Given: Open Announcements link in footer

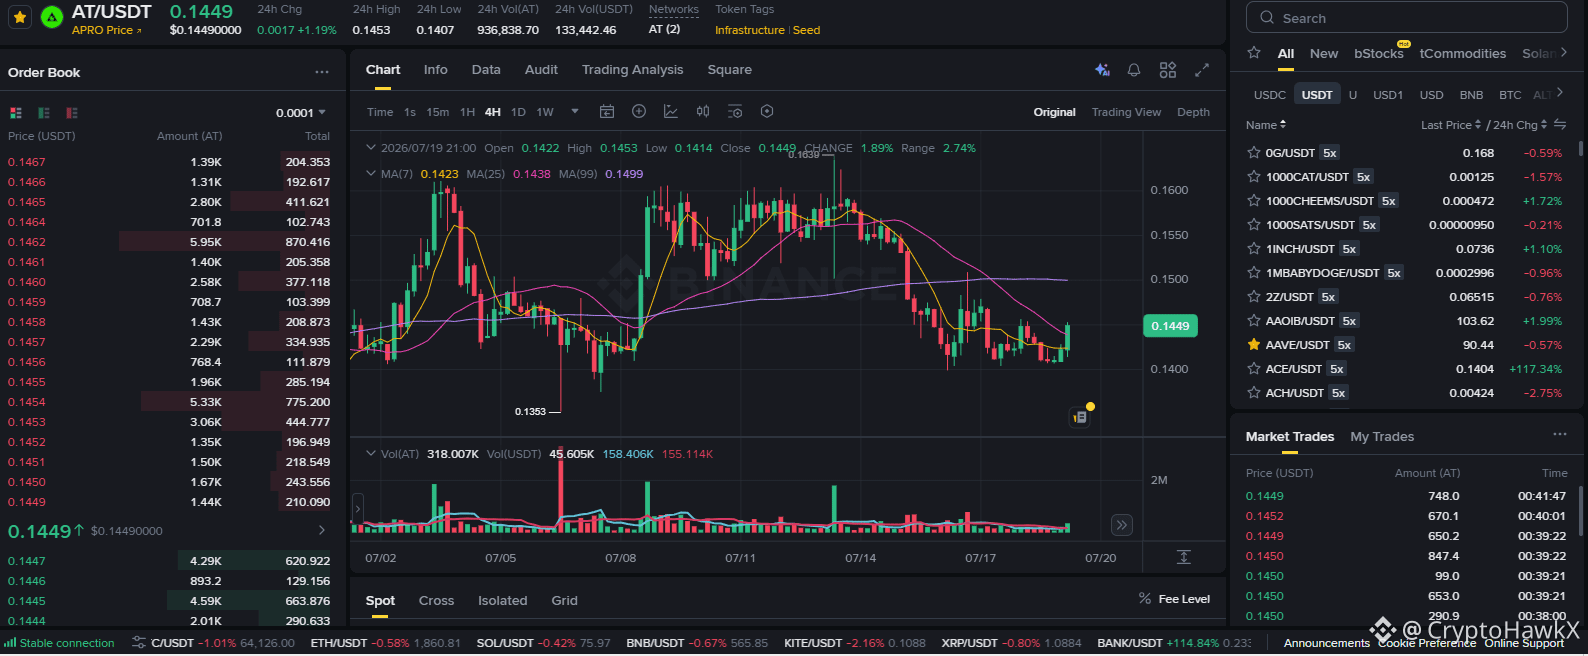Looking at the screenshot, I should coord(1326,643).
